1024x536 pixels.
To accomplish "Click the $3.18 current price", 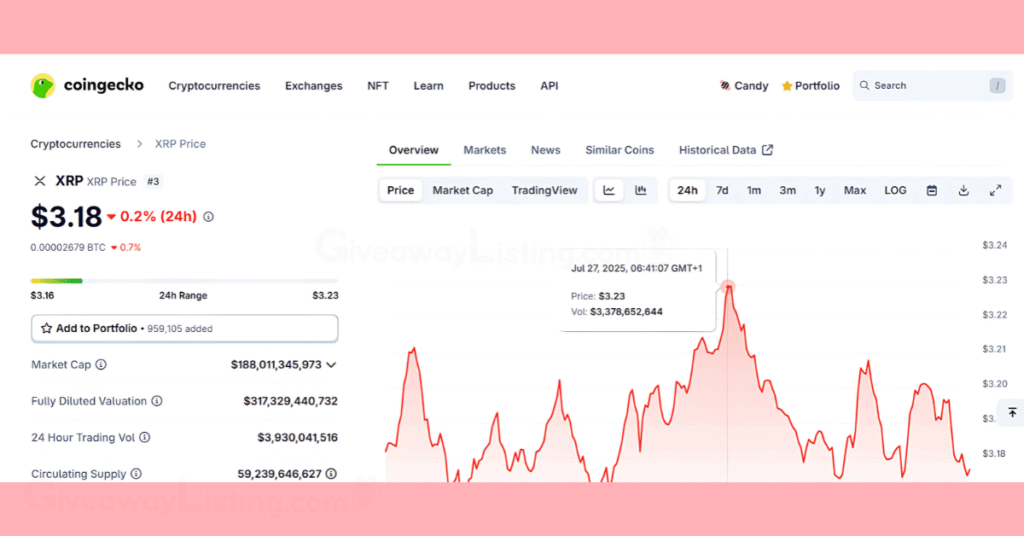I will tap(66, 217).
